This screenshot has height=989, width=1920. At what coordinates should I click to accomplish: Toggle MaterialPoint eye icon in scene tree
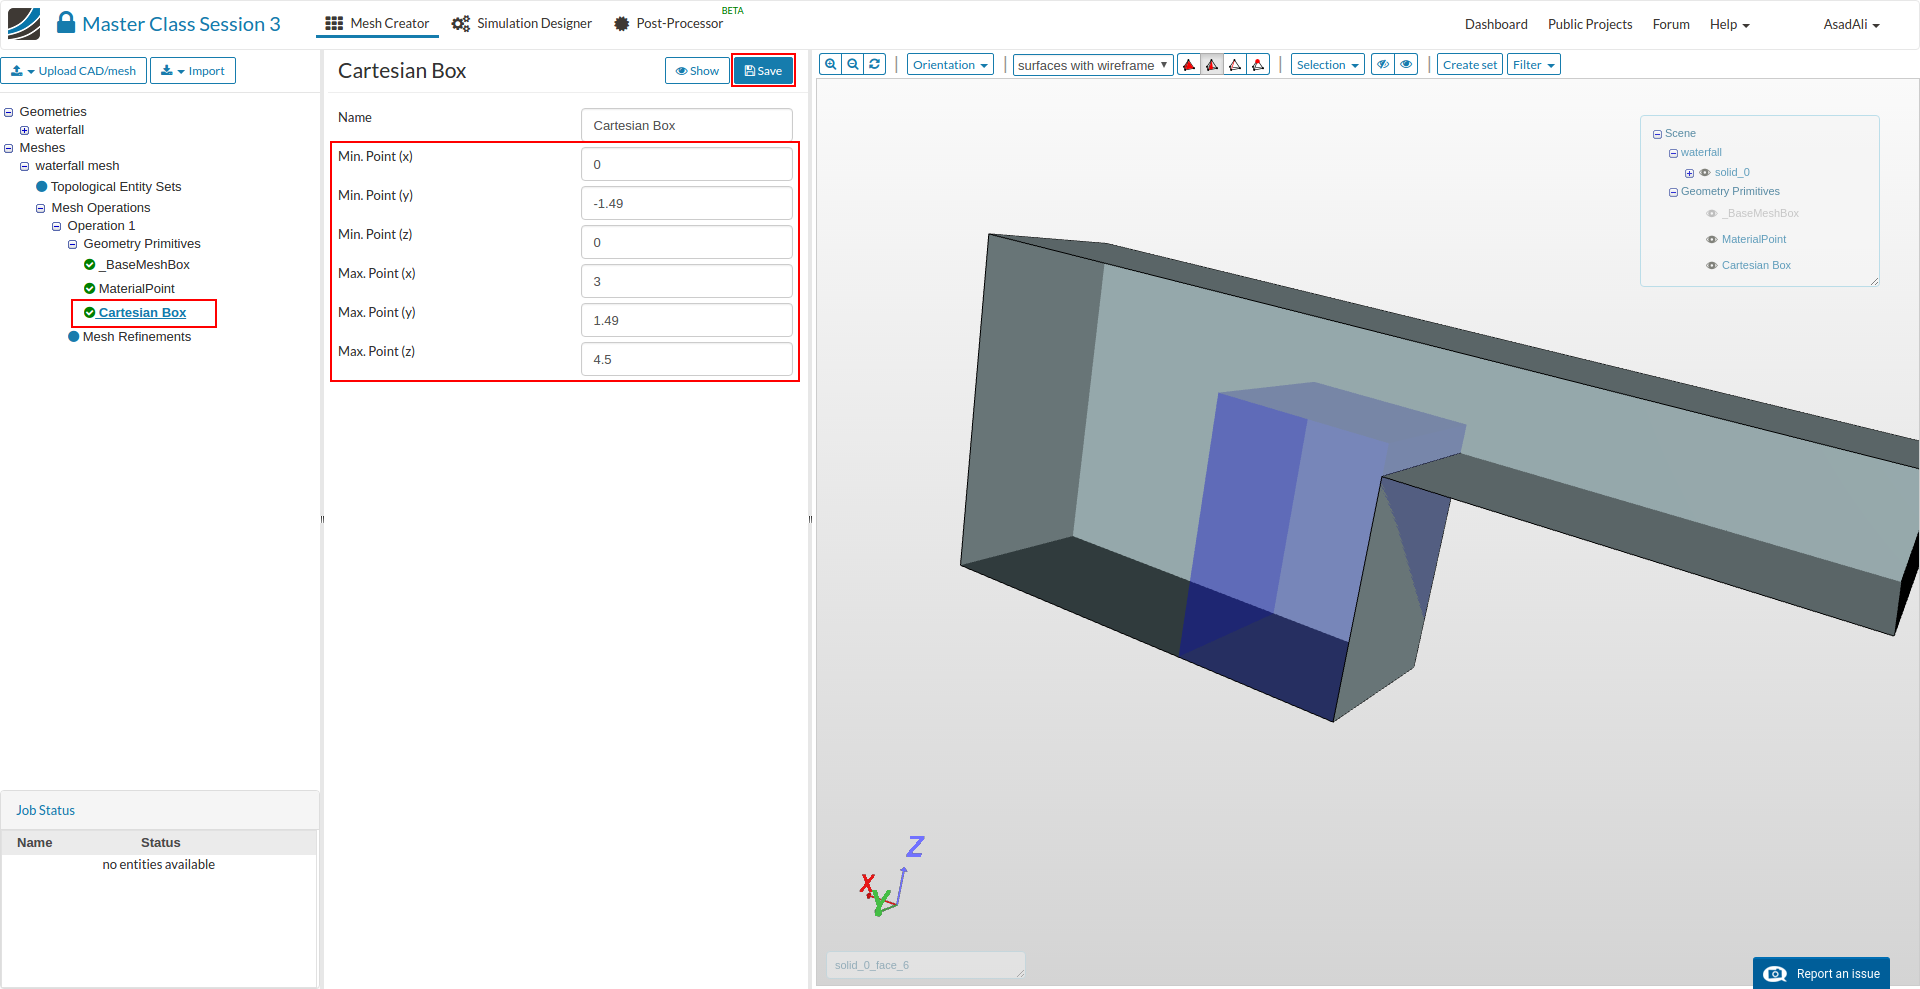pos(1712,240)
